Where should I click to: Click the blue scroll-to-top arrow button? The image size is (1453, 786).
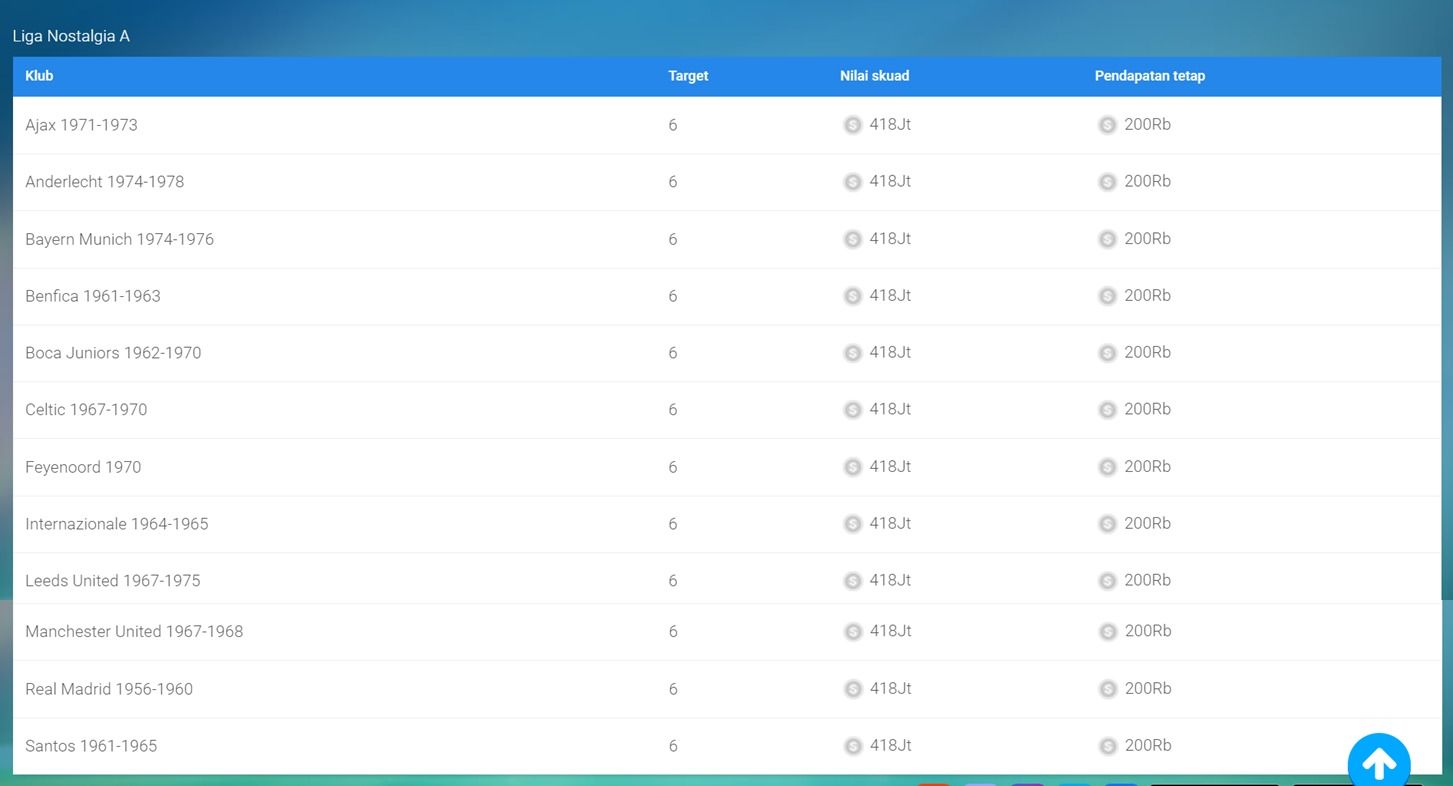(x=1379, y=763)
